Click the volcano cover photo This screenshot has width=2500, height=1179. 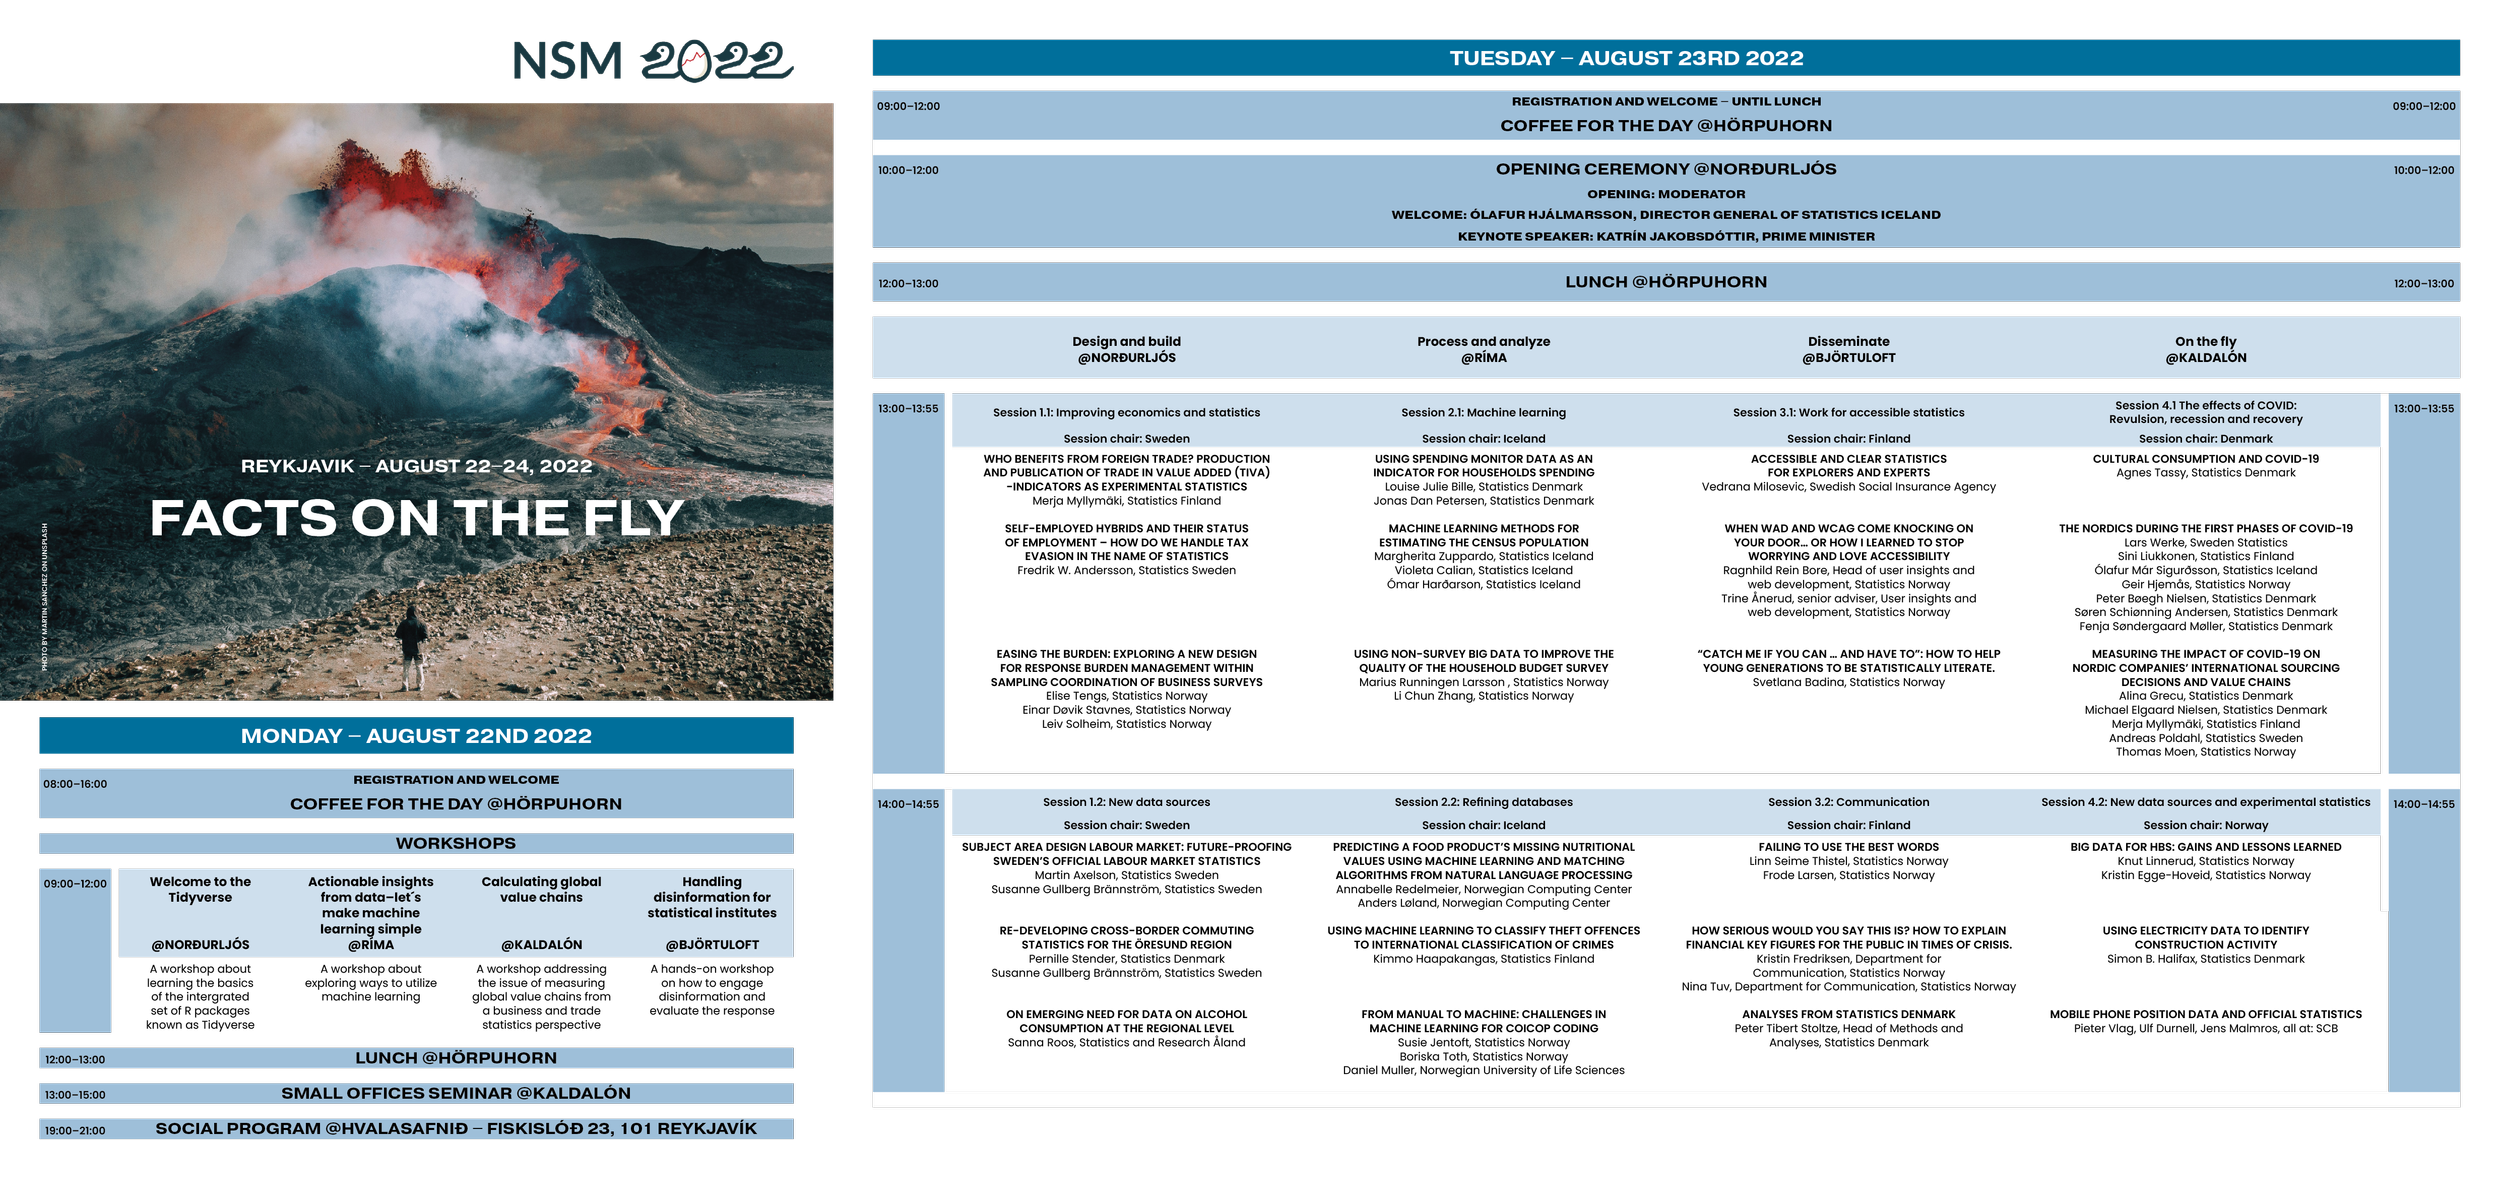coord(416,300)
